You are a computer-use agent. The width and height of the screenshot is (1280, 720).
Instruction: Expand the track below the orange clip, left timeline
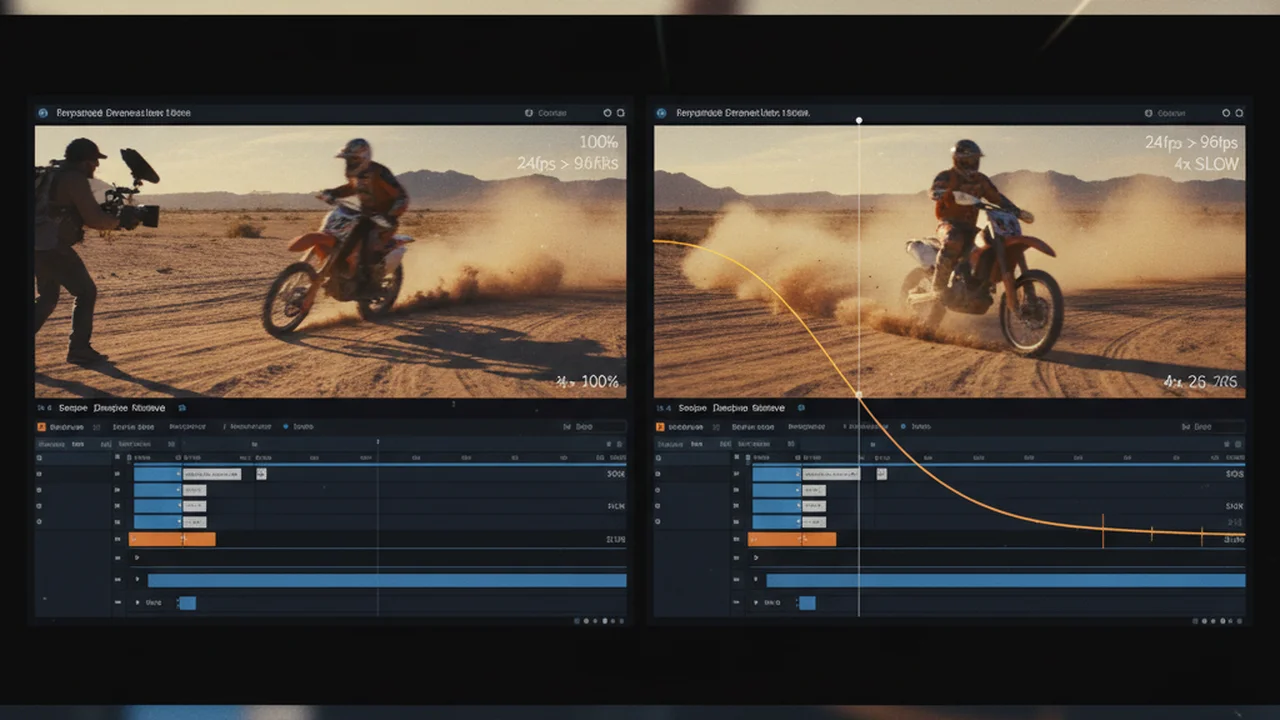click(138, 557)
